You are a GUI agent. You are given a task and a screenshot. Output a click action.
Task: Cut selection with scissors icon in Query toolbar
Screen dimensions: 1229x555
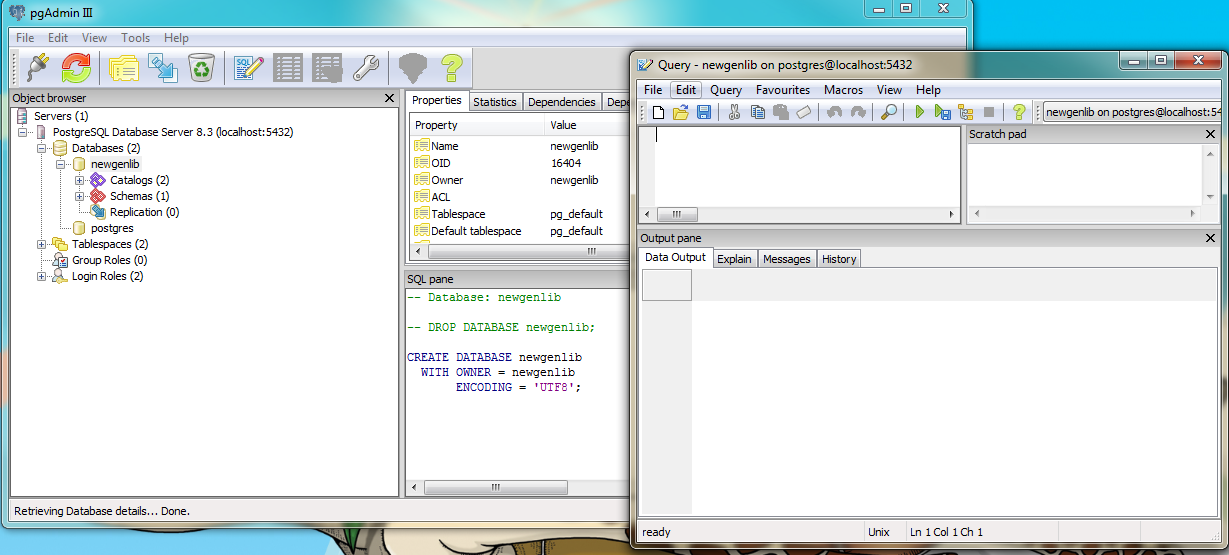coord(734,112)
